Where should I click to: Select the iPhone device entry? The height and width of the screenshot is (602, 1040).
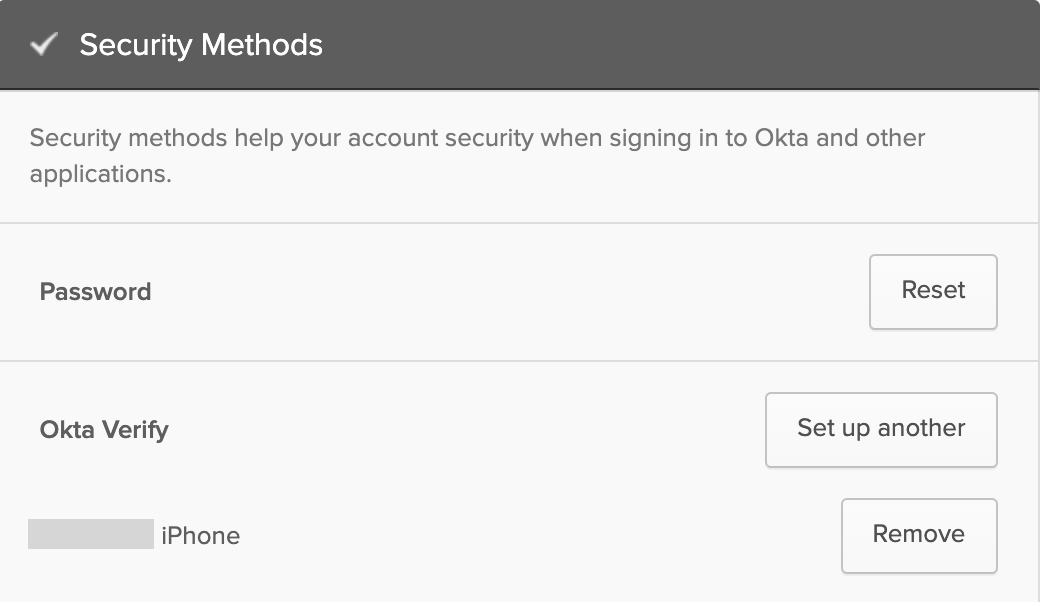pyautogui.click(x=135, y=536)
